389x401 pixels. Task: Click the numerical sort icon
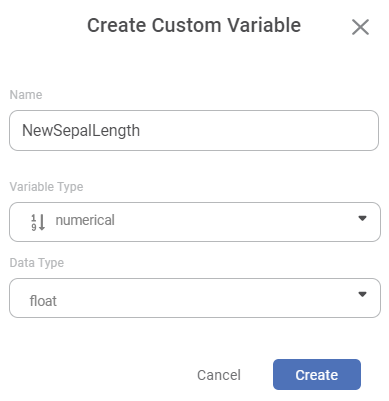38,222
